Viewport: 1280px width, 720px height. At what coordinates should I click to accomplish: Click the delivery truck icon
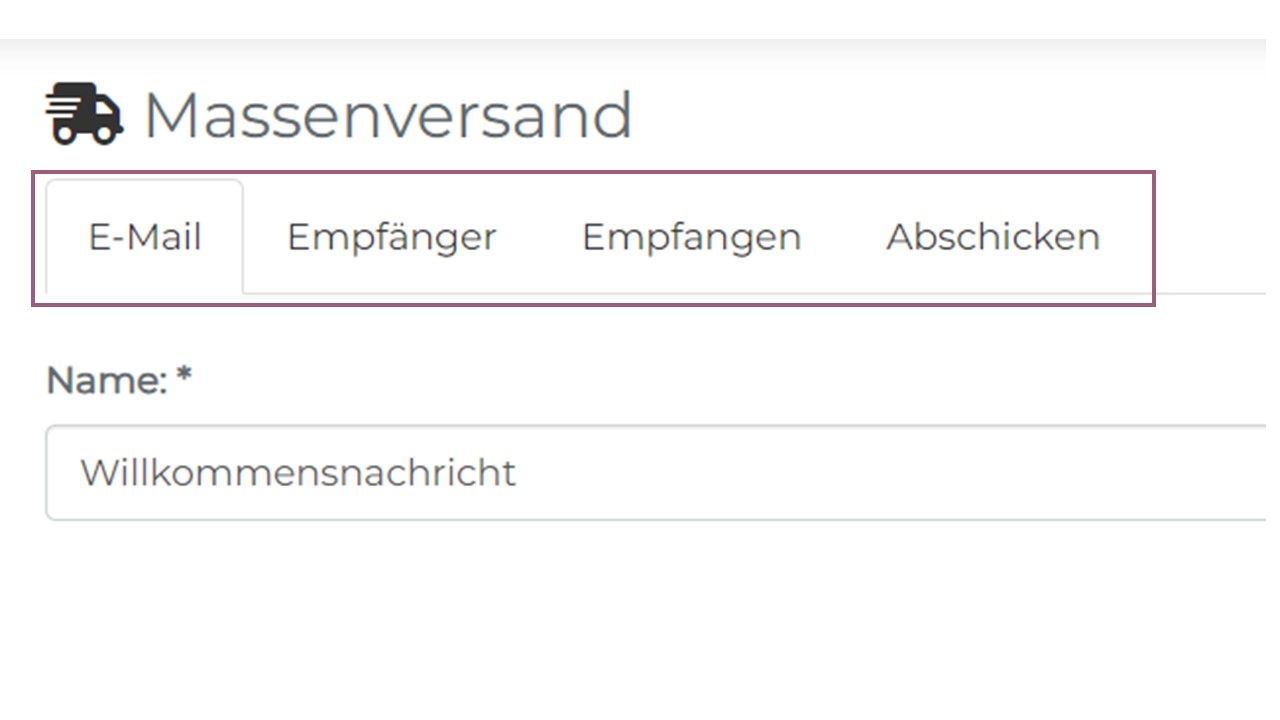[x=84, y=114]
